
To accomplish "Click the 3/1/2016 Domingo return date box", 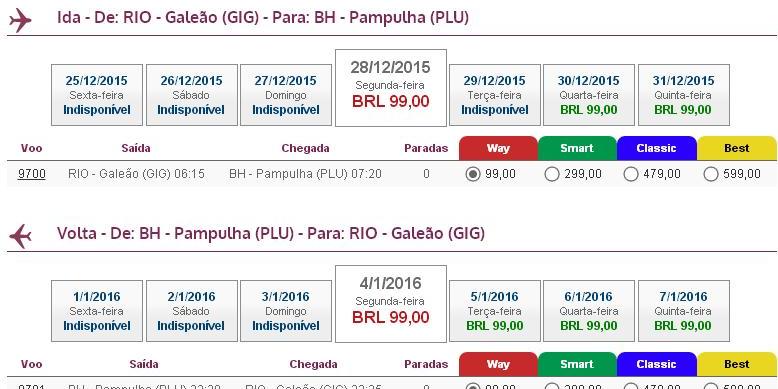I will (286, 311).
